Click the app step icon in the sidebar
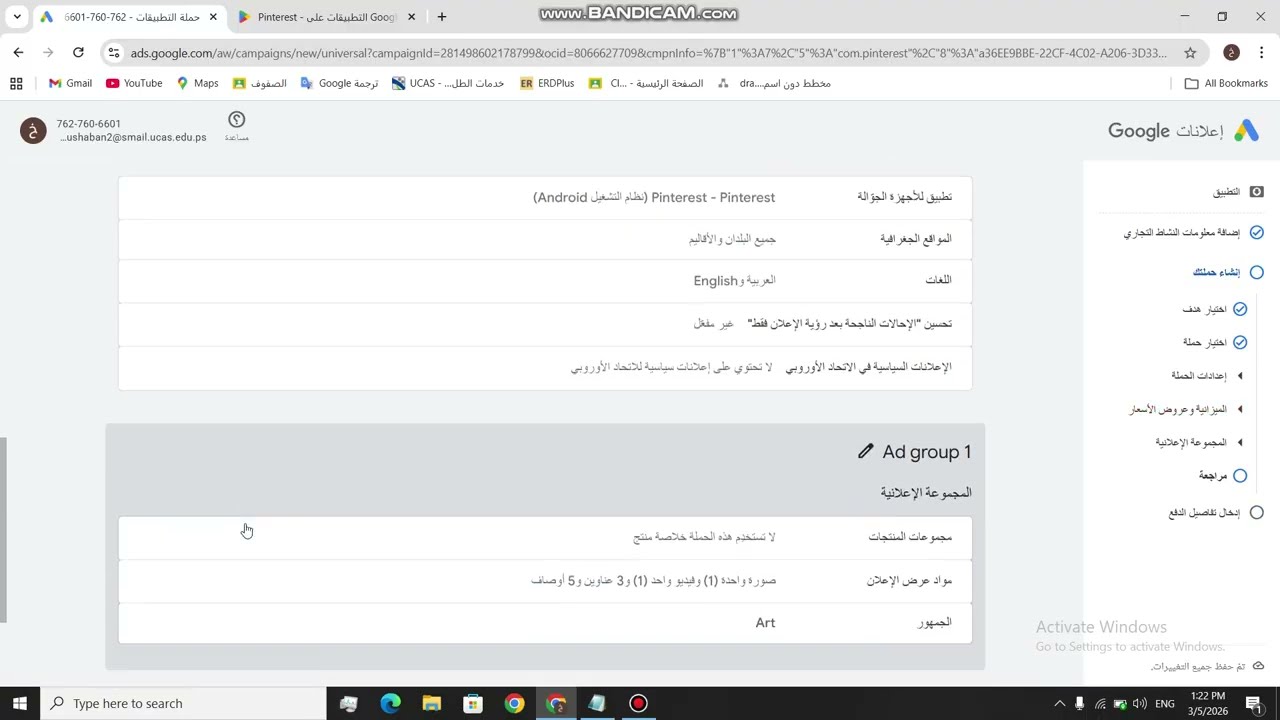This screenshot has height=720, width=1280. (x=1257, y=192)
